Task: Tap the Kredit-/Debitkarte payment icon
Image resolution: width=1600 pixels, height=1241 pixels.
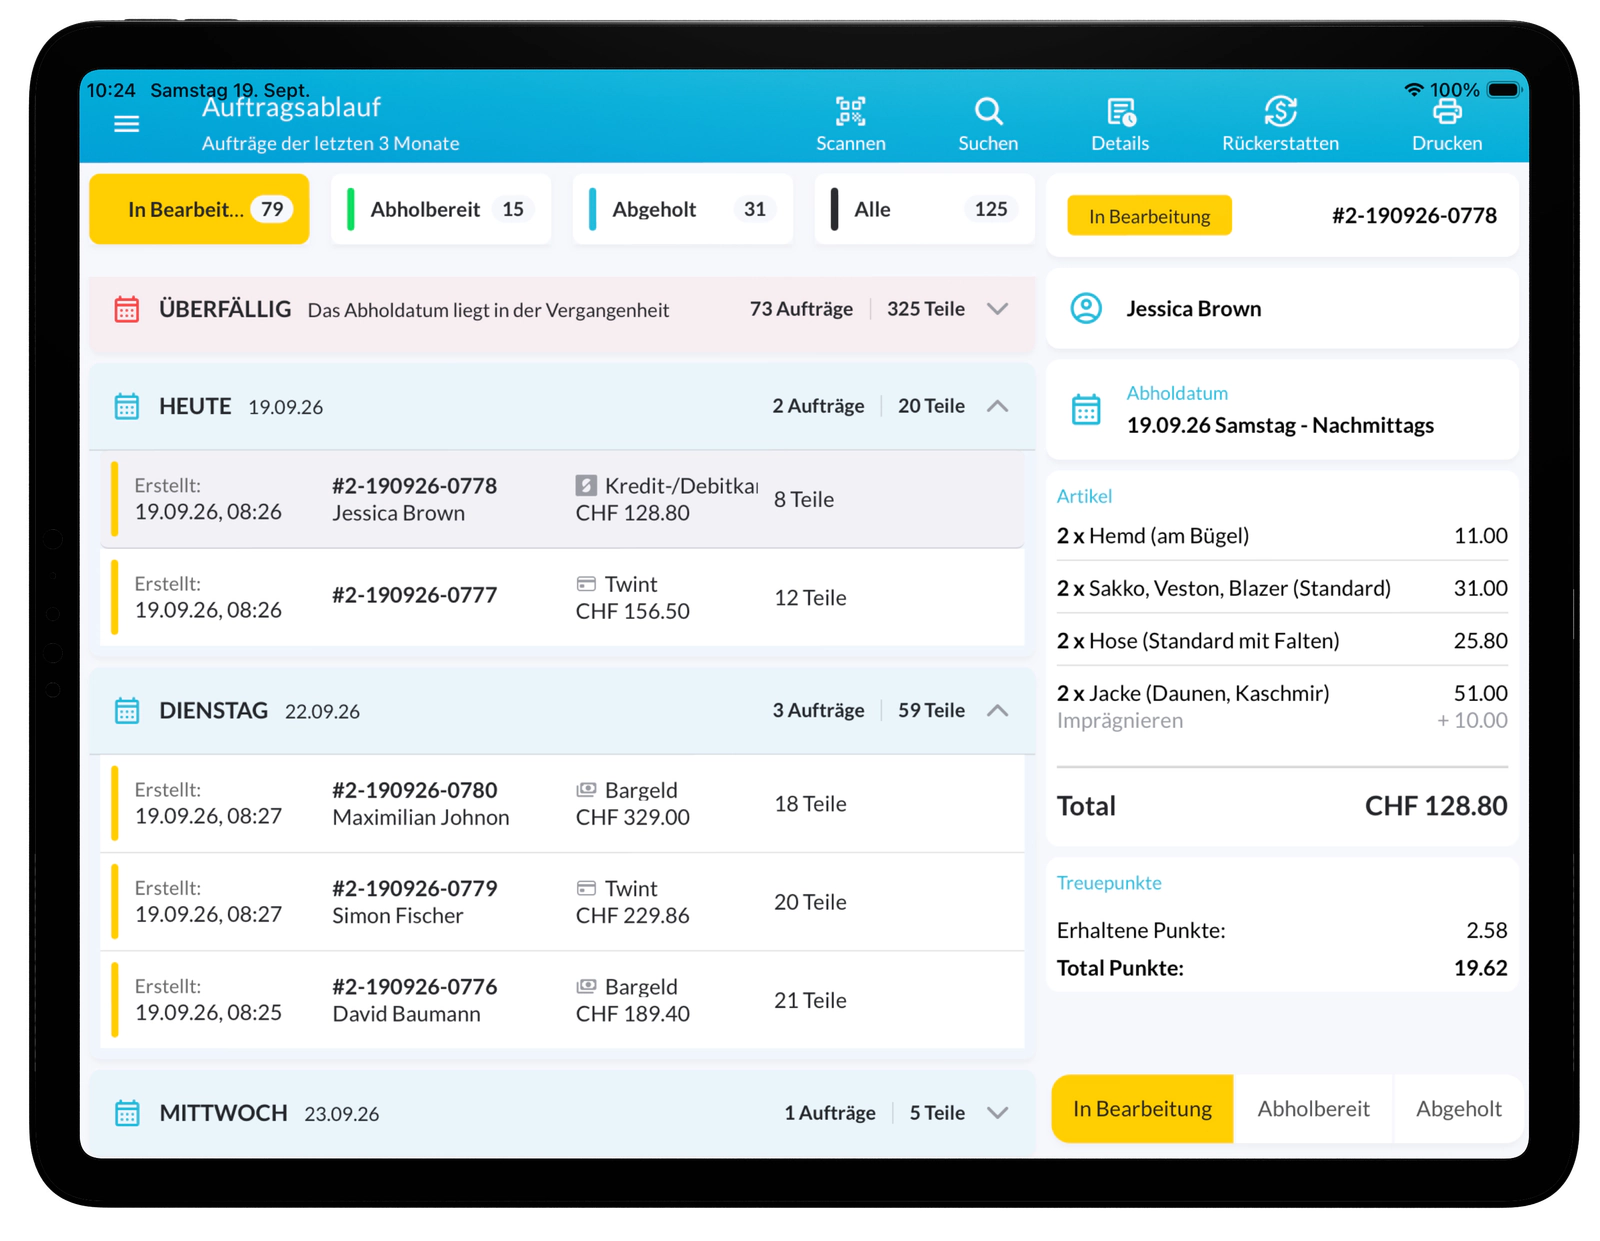Action: pyautogui.click(x=586, y=486)
